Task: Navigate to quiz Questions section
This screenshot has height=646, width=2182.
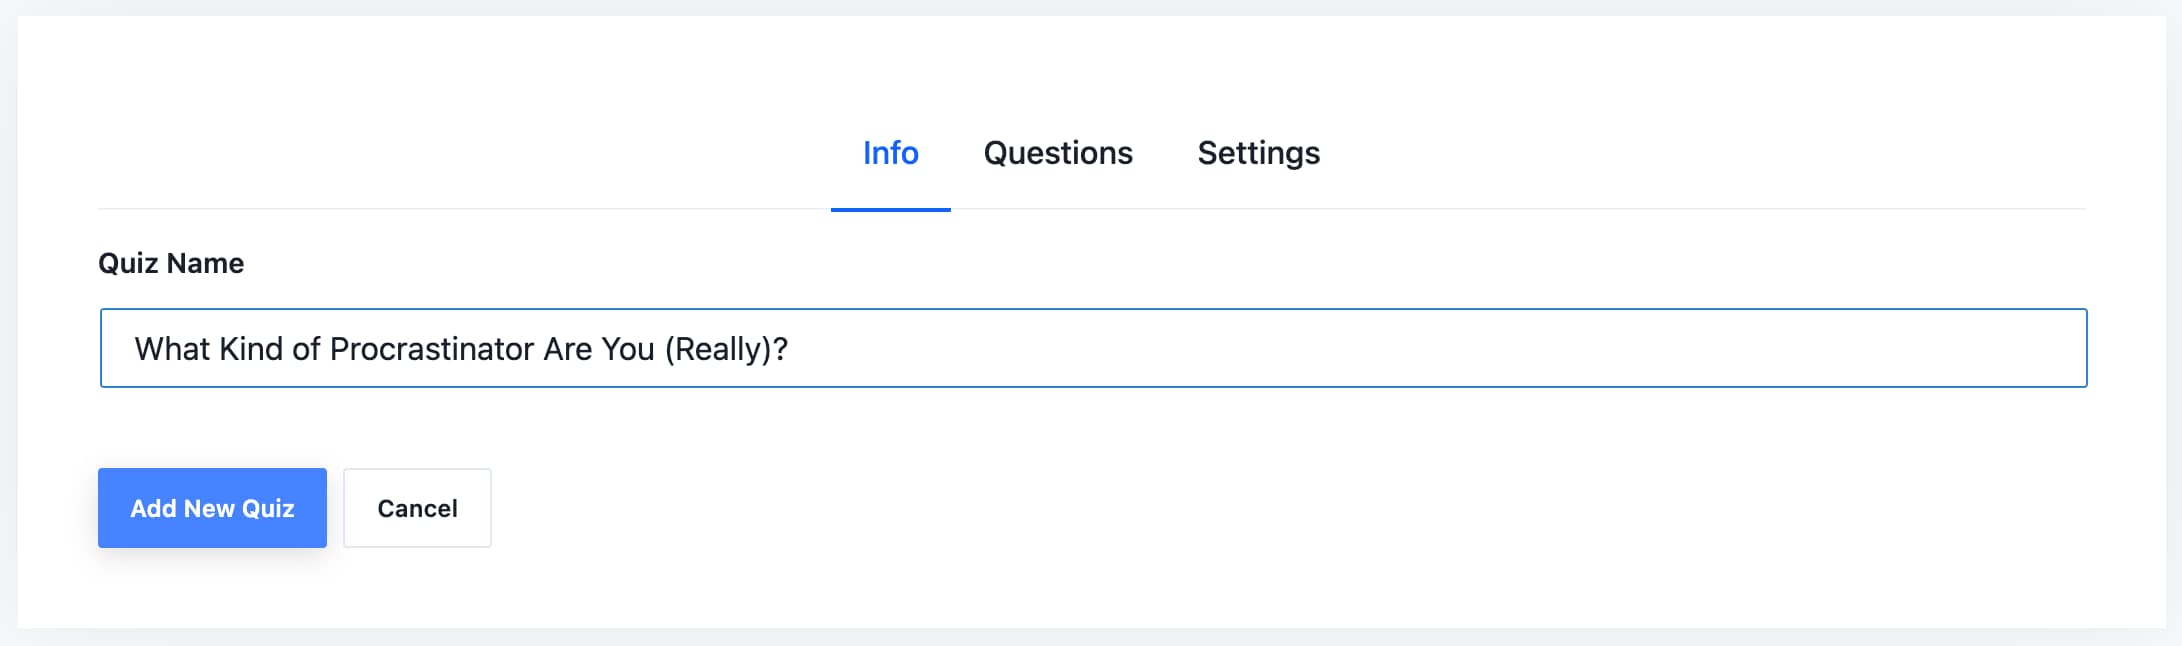Action: [1057, 153]
